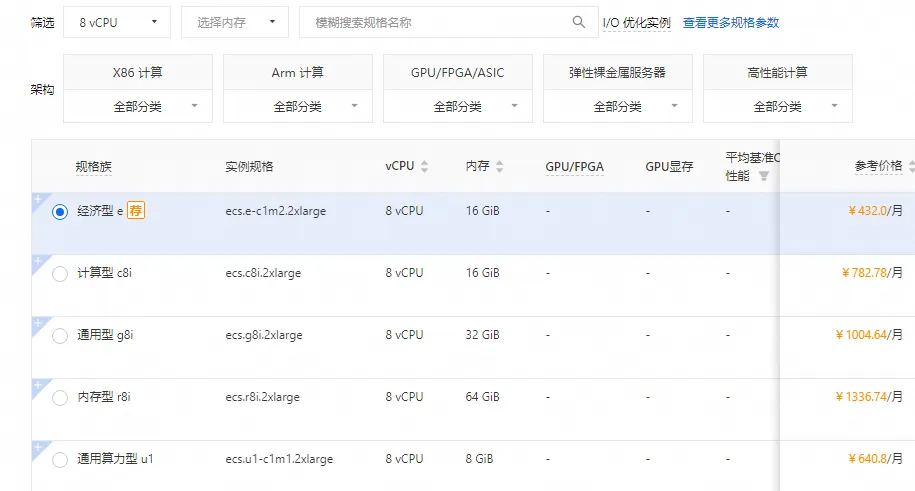Switch to the X86 计算 architecture tab
Screen dimensions: 915x491
138,72
